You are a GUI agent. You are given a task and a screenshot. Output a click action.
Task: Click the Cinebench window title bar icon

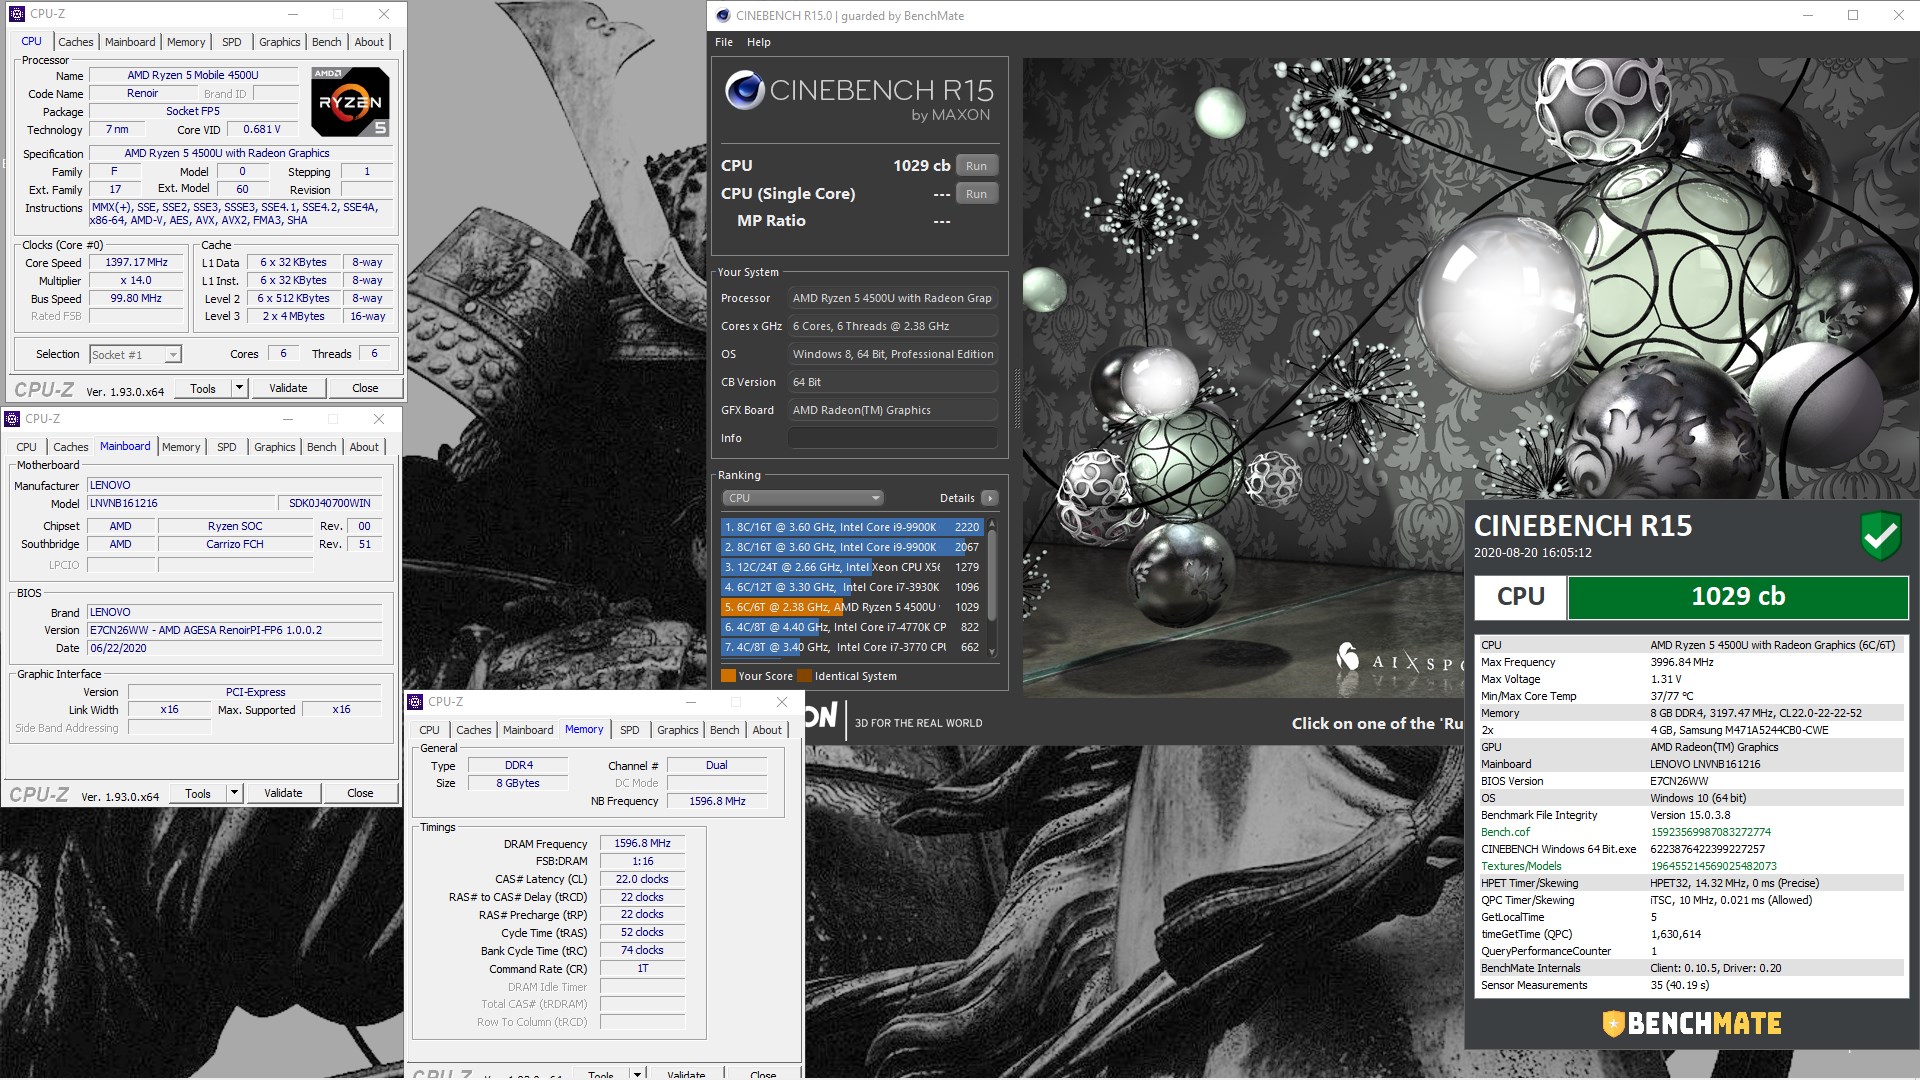tap(722, 15)
